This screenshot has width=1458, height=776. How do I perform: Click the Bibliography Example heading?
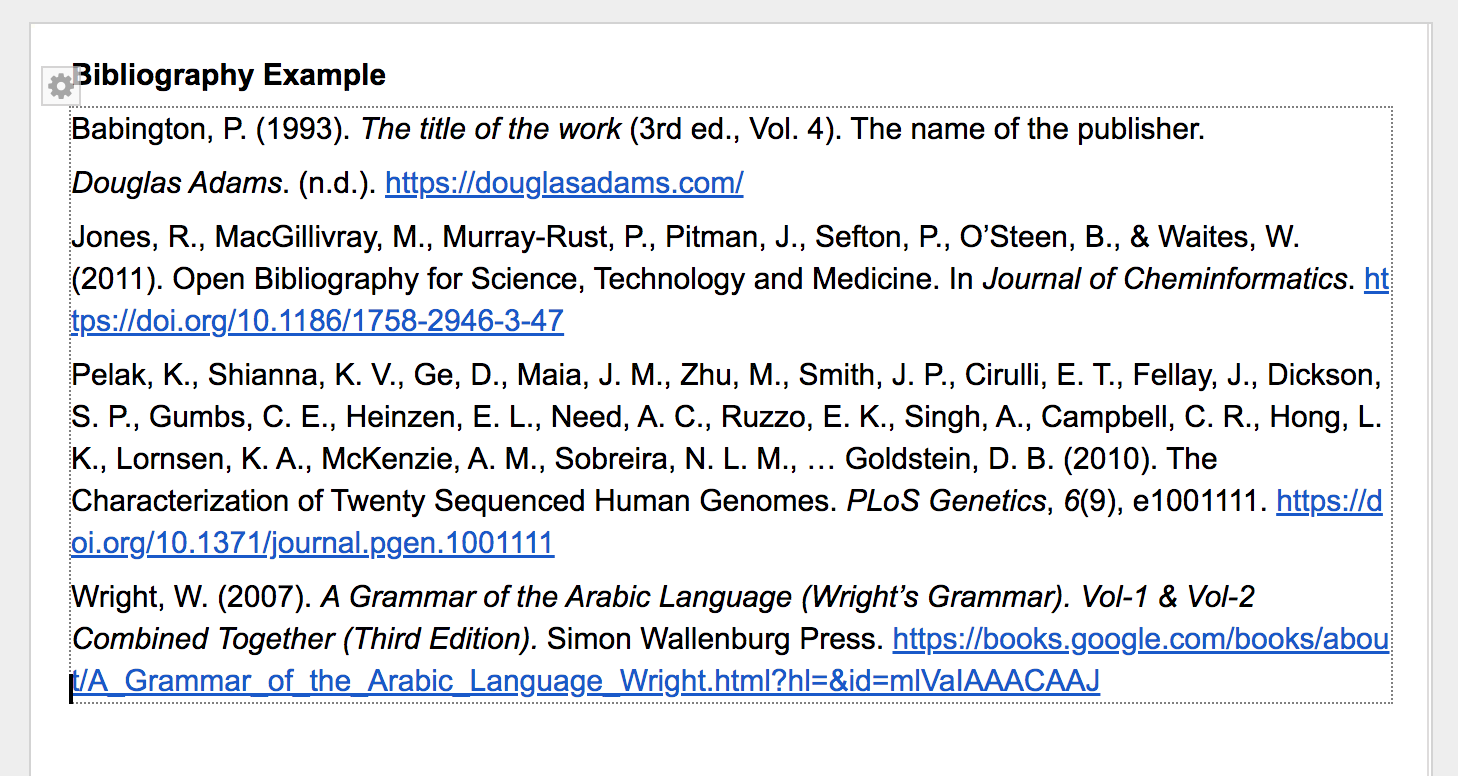point(229,75)
